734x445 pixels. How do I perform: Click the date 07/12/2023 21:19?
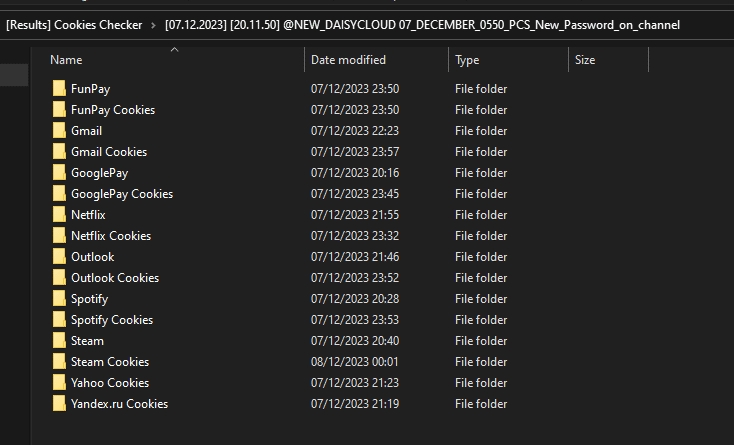(355, 404)
